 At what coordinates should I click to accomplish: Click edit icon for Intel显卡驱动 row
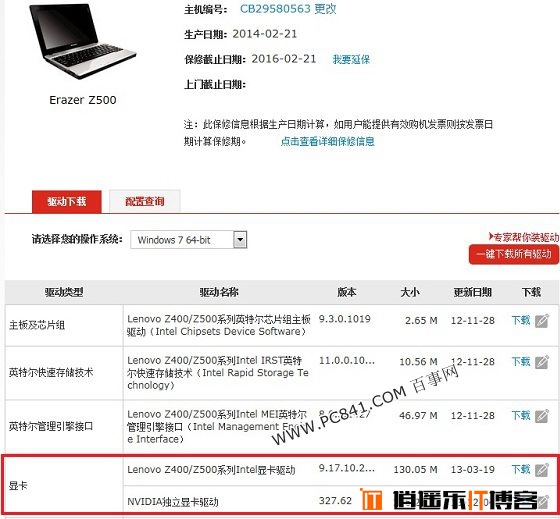pos(542,470)
